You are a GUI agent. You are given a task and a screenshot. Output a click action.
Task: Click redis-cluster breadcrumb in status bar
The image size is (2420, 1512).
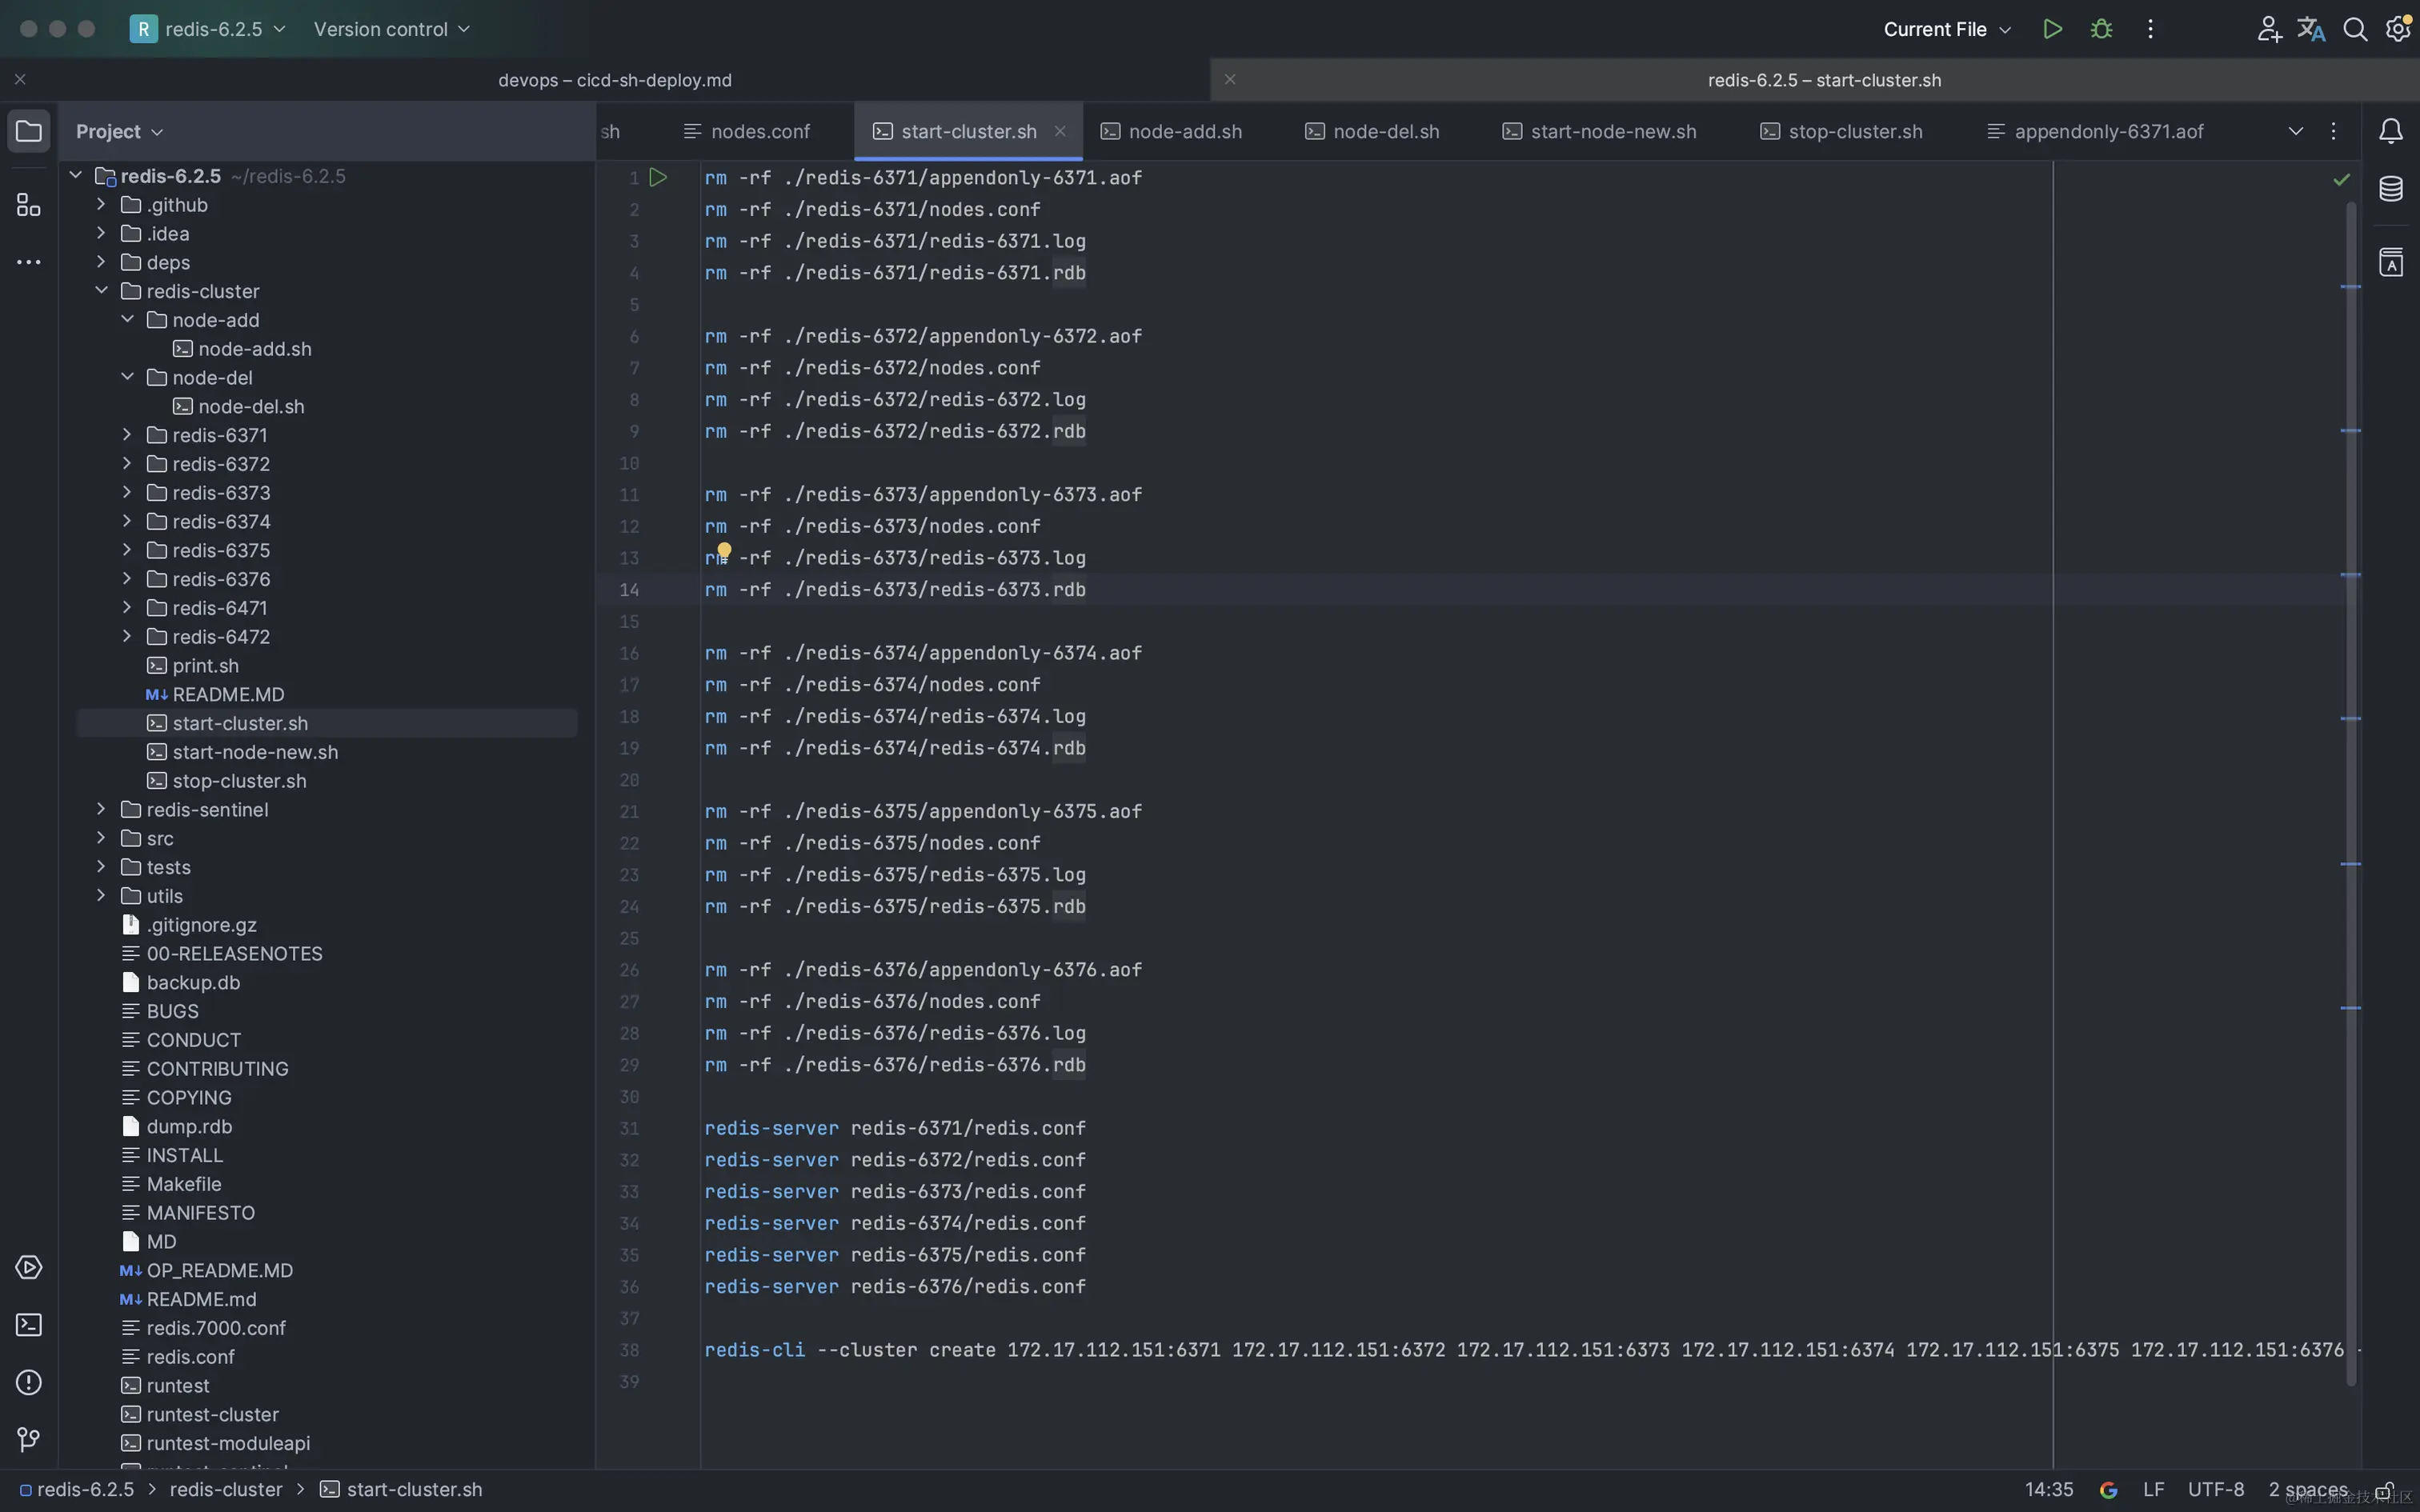click(x=226, y=1490)
